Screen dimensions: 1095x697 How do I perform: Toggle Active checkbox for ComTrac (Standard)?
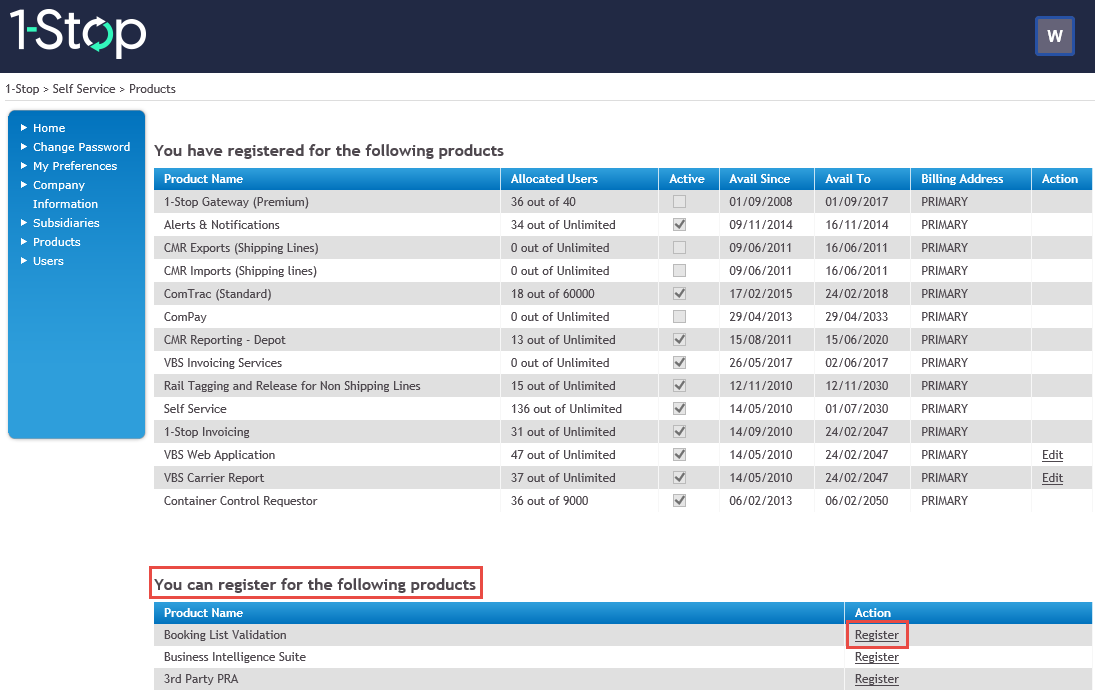click(x=679, y=294)
